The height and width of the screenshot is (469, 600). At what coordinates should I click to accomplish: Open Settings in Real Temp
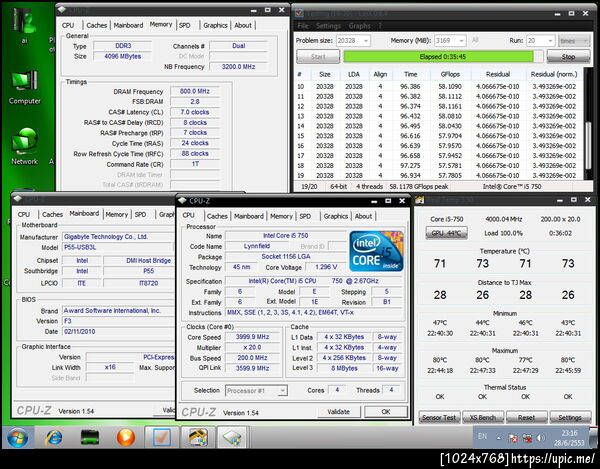tap(569, 417)
